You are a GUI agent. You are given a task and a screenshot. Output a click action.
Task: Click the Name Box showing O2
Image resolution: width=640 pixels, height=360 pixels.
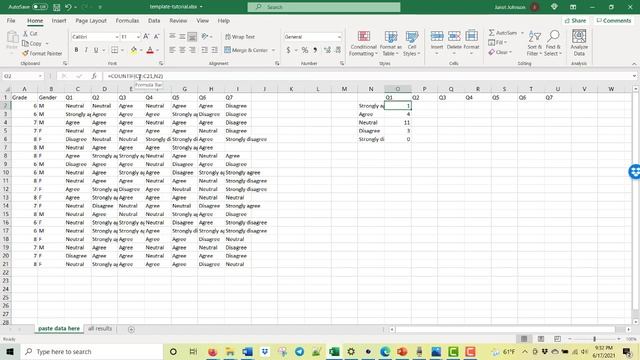click(x=22, y=76)
